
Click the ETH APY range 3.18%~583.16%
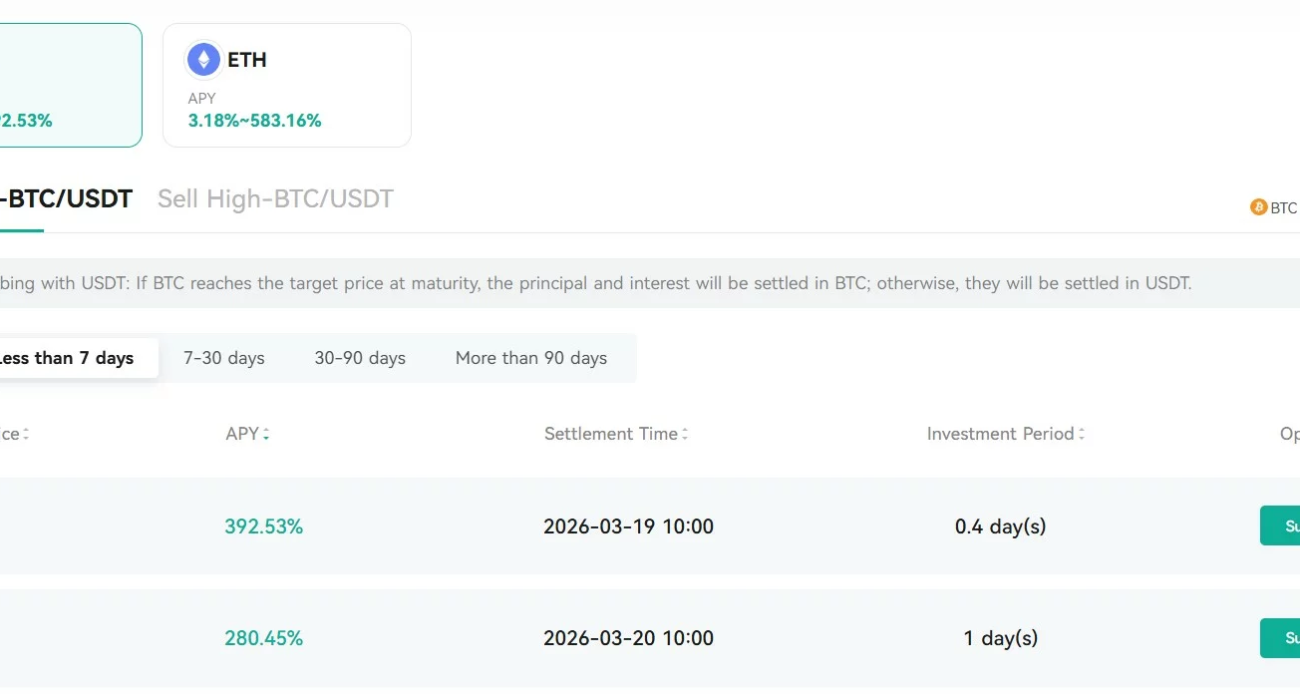point(255,121)
